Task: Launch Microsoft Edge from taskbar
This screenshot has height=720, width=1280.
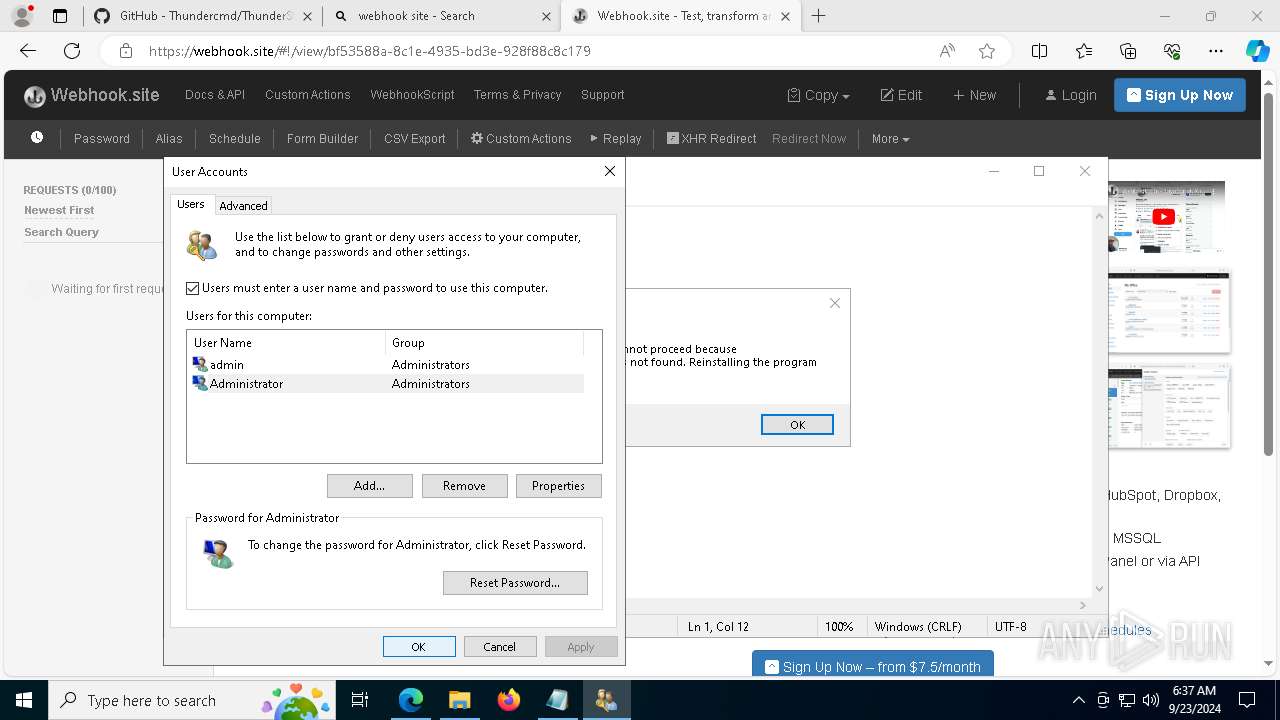Action: [x=411, y=700]
